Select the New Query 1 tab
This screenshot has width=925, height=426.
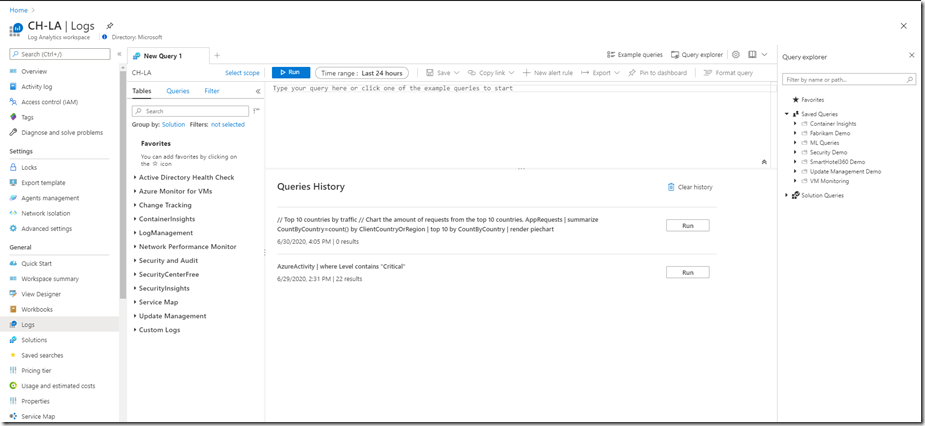pos(168,56)
